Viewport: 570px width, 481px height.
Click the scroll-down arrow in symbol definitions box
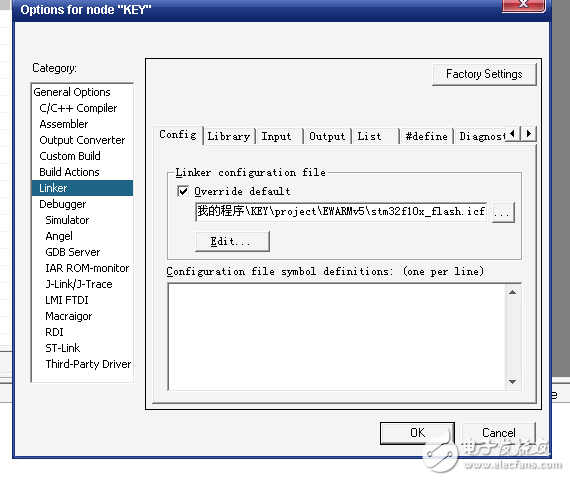513,382
